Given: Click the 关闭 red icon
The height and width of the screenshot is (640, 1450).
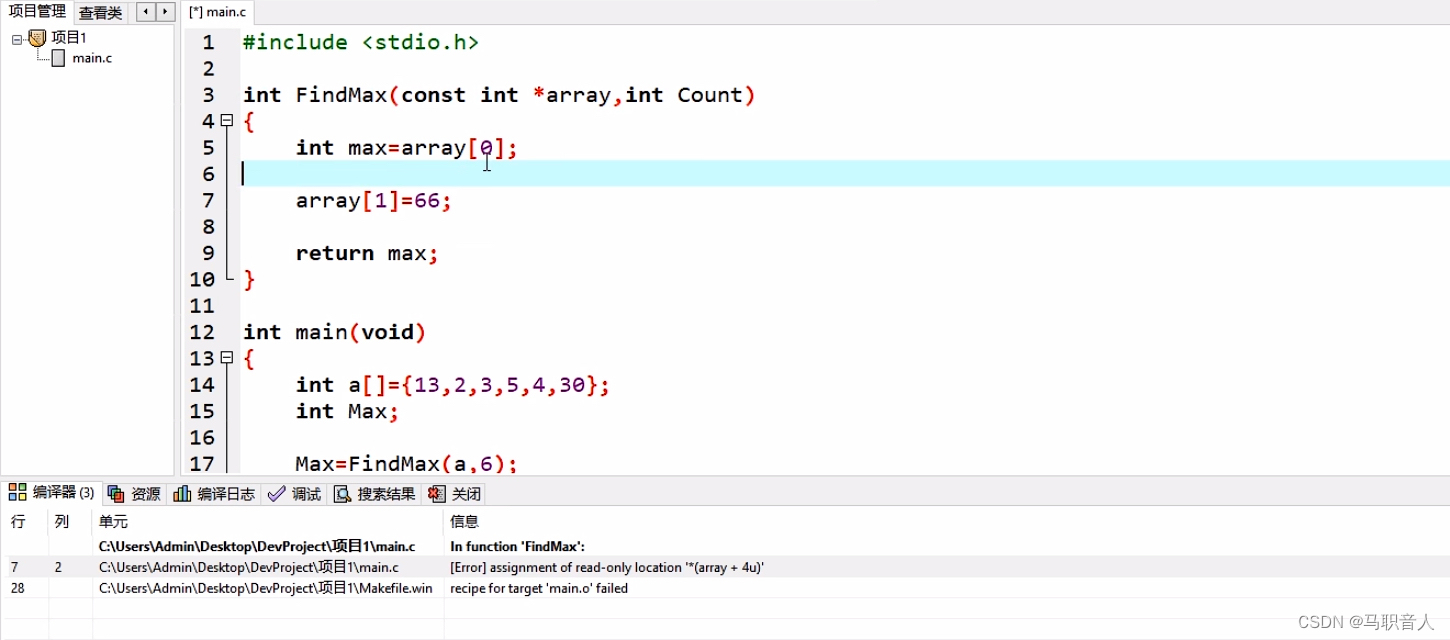Looking at the screenshot, I should point(436,494).
